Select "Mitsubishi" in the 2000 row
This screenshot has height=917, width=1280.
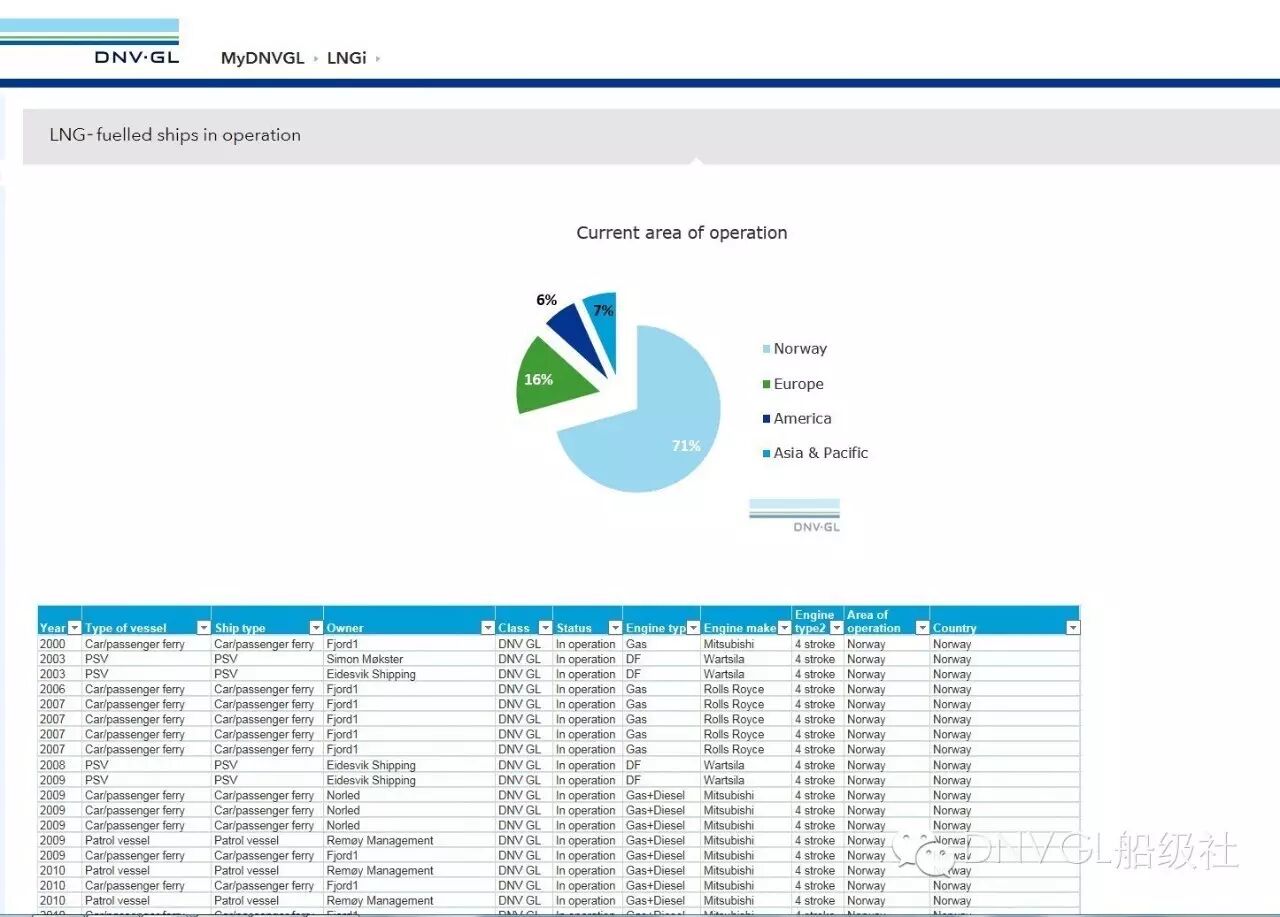click(729, 644)
